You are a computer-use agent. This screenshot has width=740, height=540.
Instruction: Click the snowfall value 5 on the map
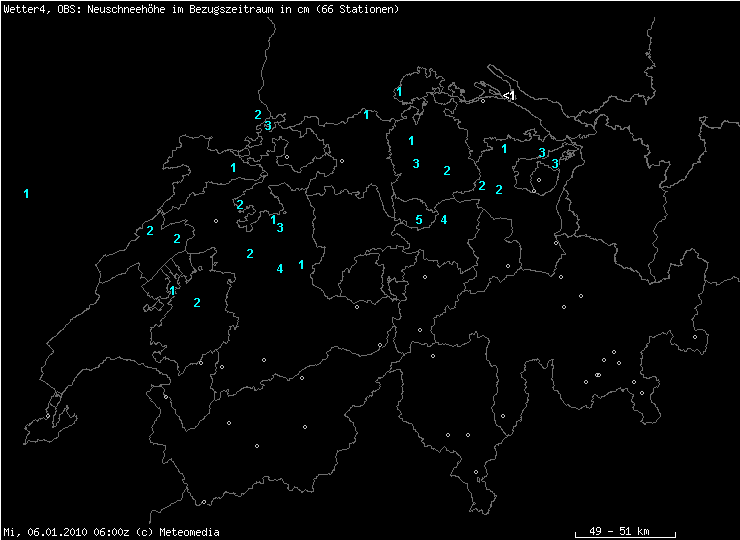[419, 220]
